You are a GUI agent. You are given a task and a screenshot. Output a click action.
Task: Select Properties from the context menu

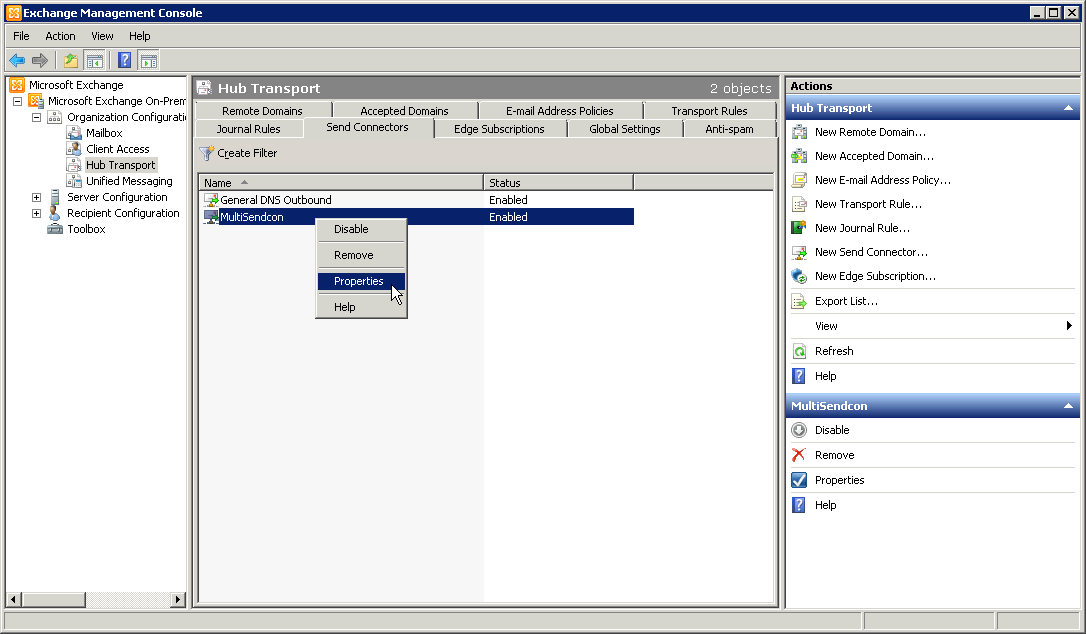360,281
